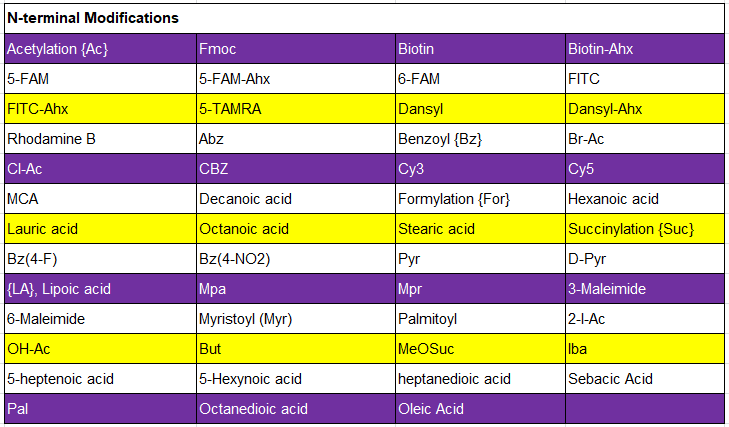Select the MeOSuc cell

[478, 349]
